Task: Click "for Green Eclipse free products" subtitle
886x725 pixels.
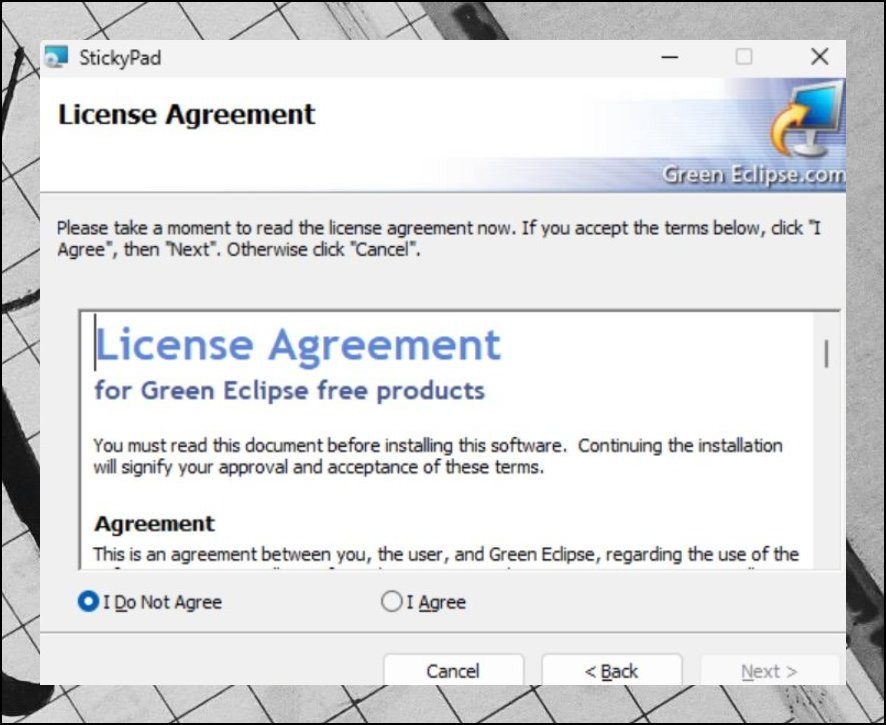Action: pos(289,390)
